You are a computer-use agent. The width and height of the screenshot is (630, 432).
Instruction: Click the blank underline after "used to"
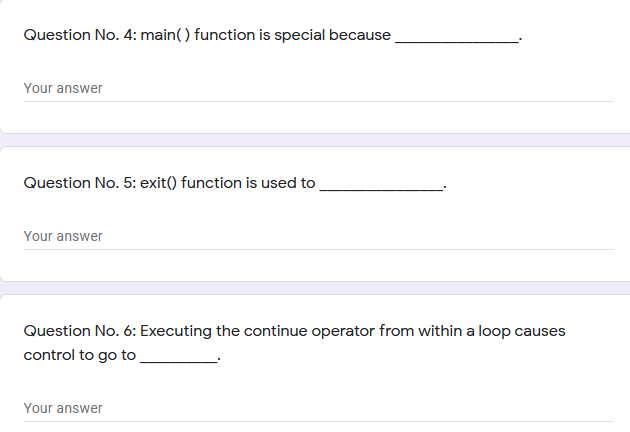pos(380,188)
